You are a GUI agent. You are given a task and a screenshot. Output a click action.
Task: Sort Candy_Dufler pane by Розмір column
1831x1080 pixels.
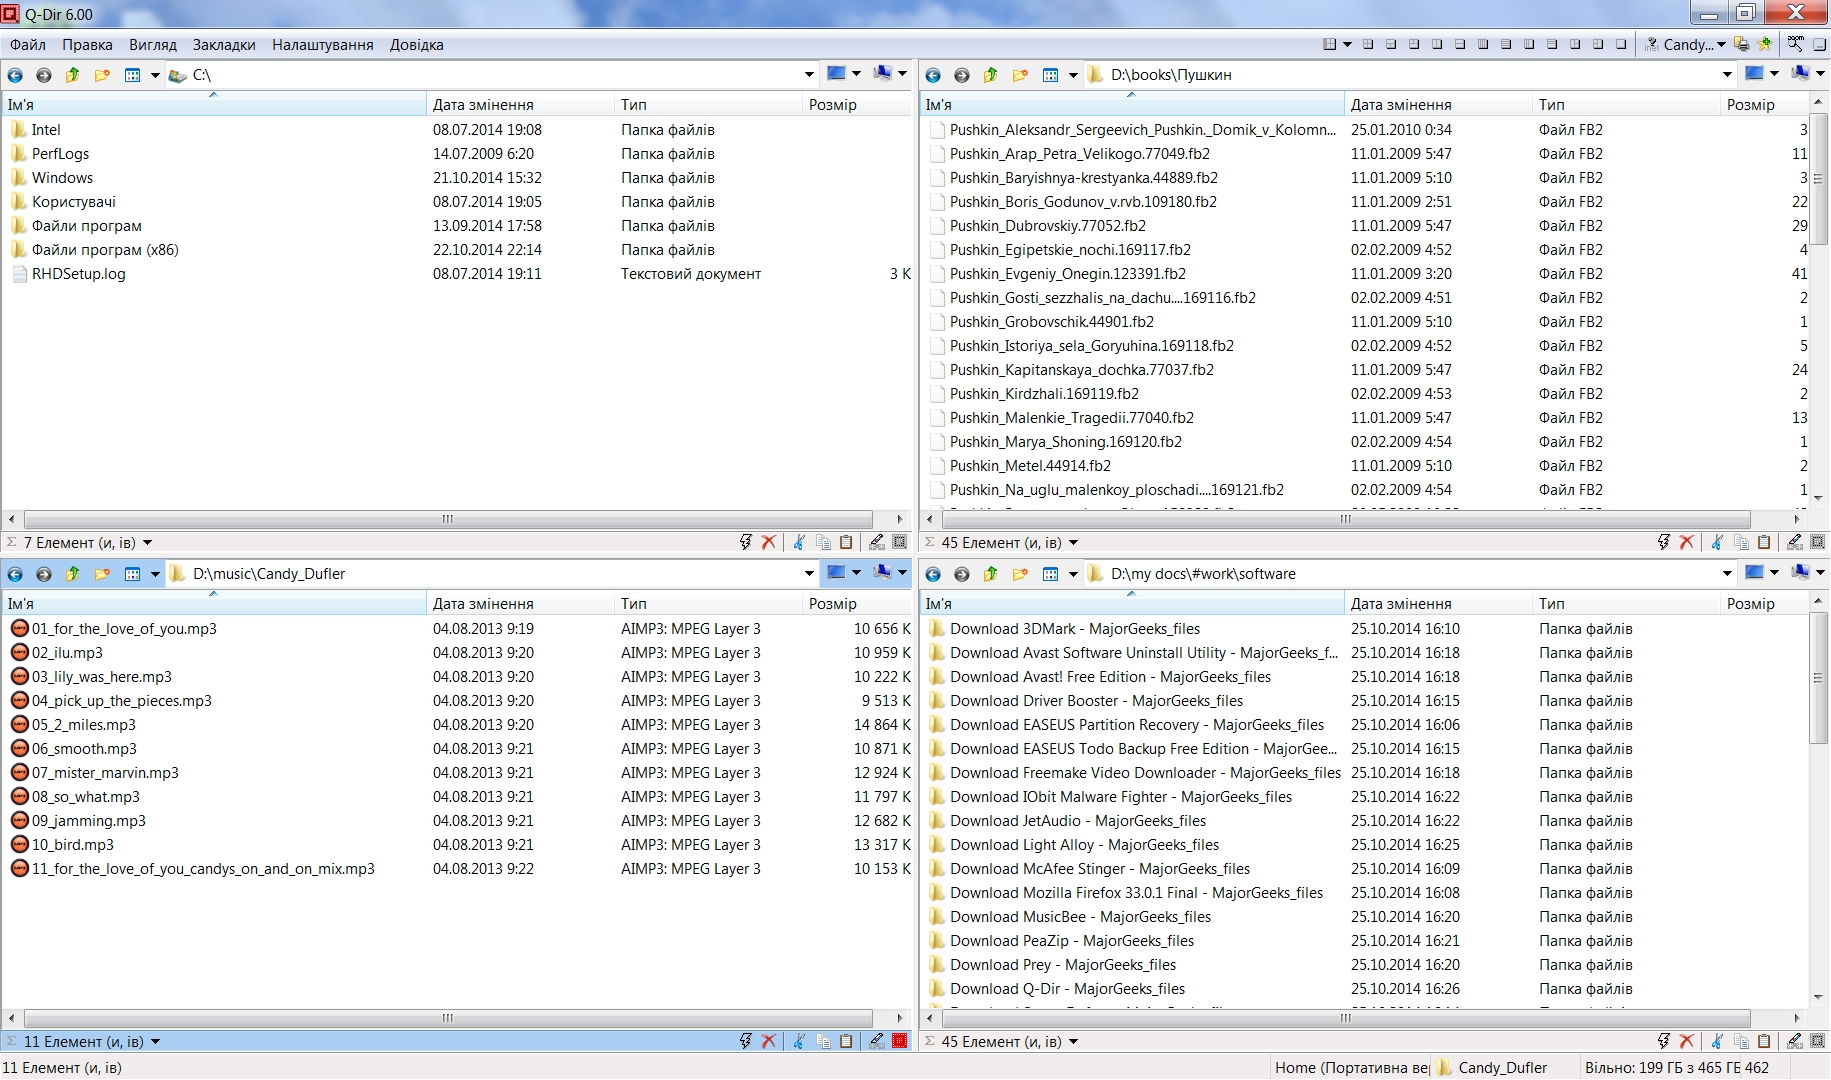(x=858, y=604)
